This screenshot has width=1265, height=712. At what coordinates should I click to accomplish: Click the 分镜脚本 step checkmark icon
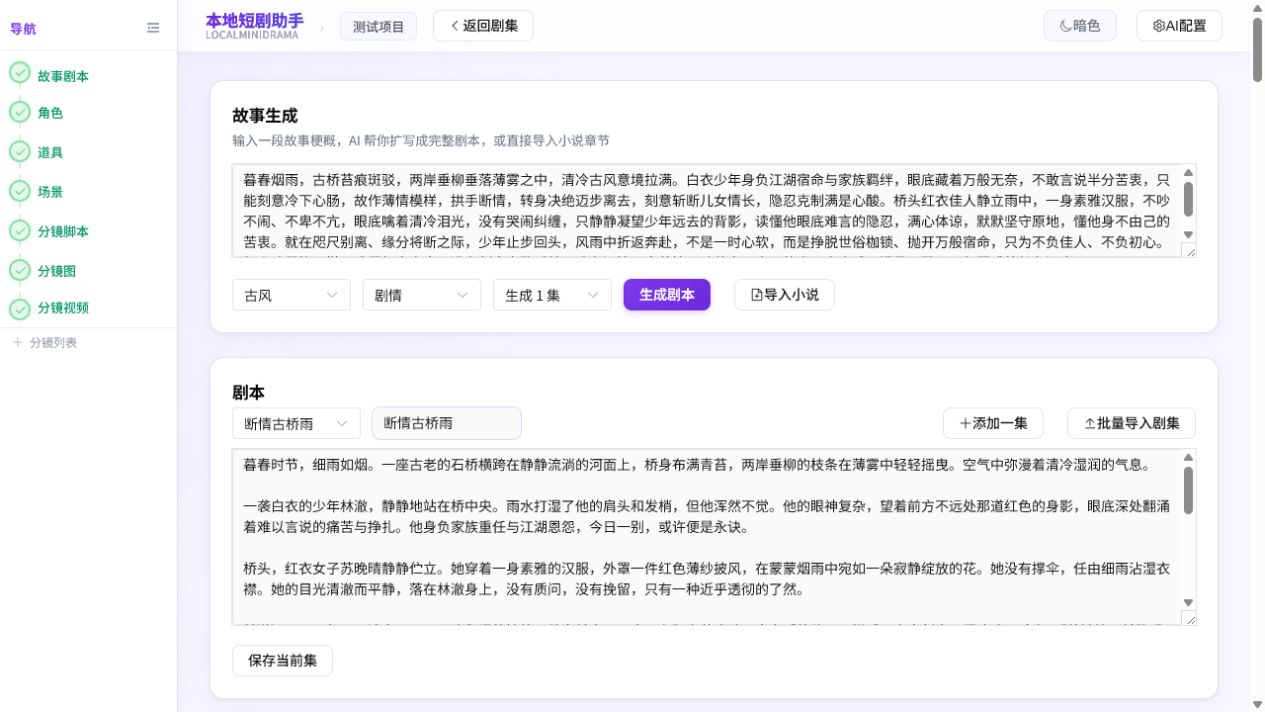coord(20,230)
